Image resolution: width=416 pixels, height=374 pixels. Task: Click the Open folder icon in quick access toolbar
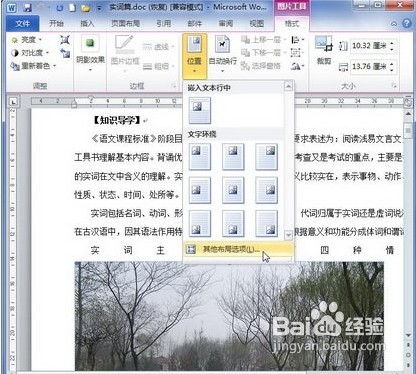pos(85,8)
